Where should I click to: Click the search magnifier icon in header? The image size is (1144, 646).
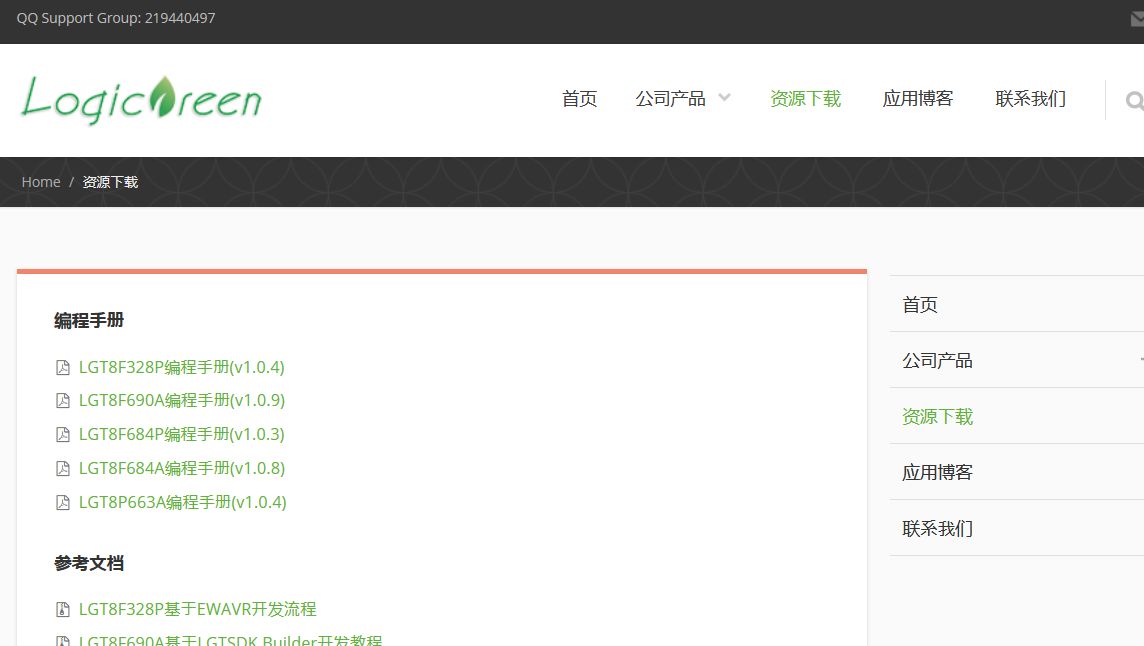tap(1133, 100)
